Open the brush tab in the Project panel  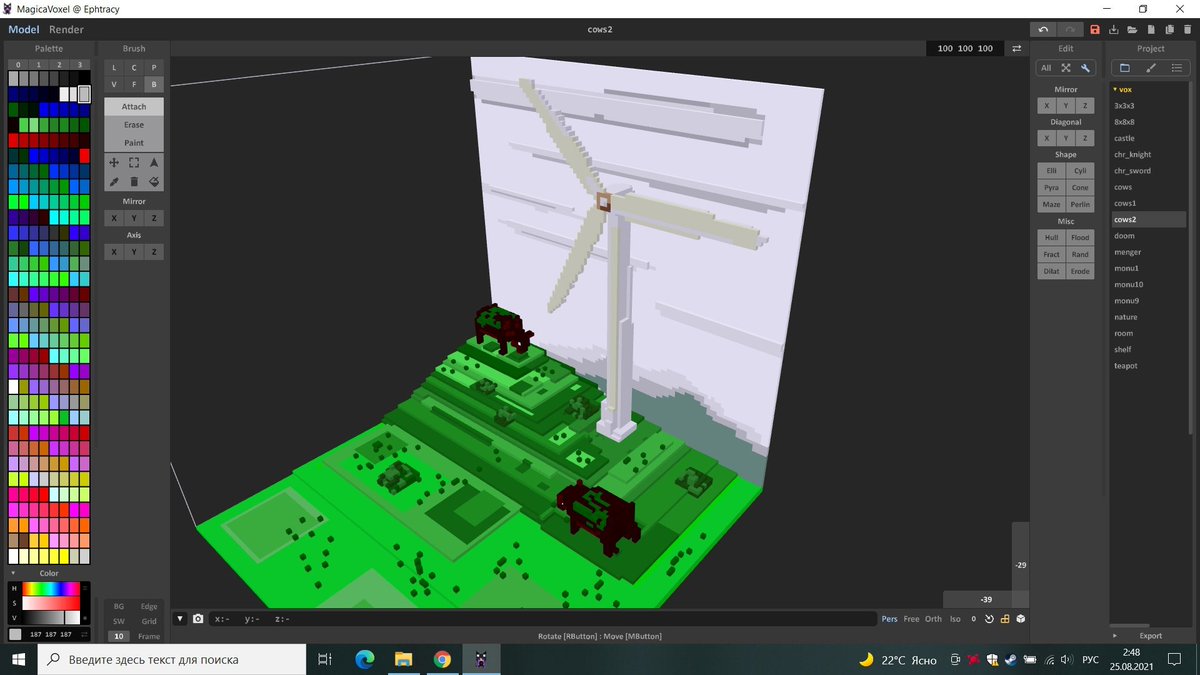tap(1151, 68)
